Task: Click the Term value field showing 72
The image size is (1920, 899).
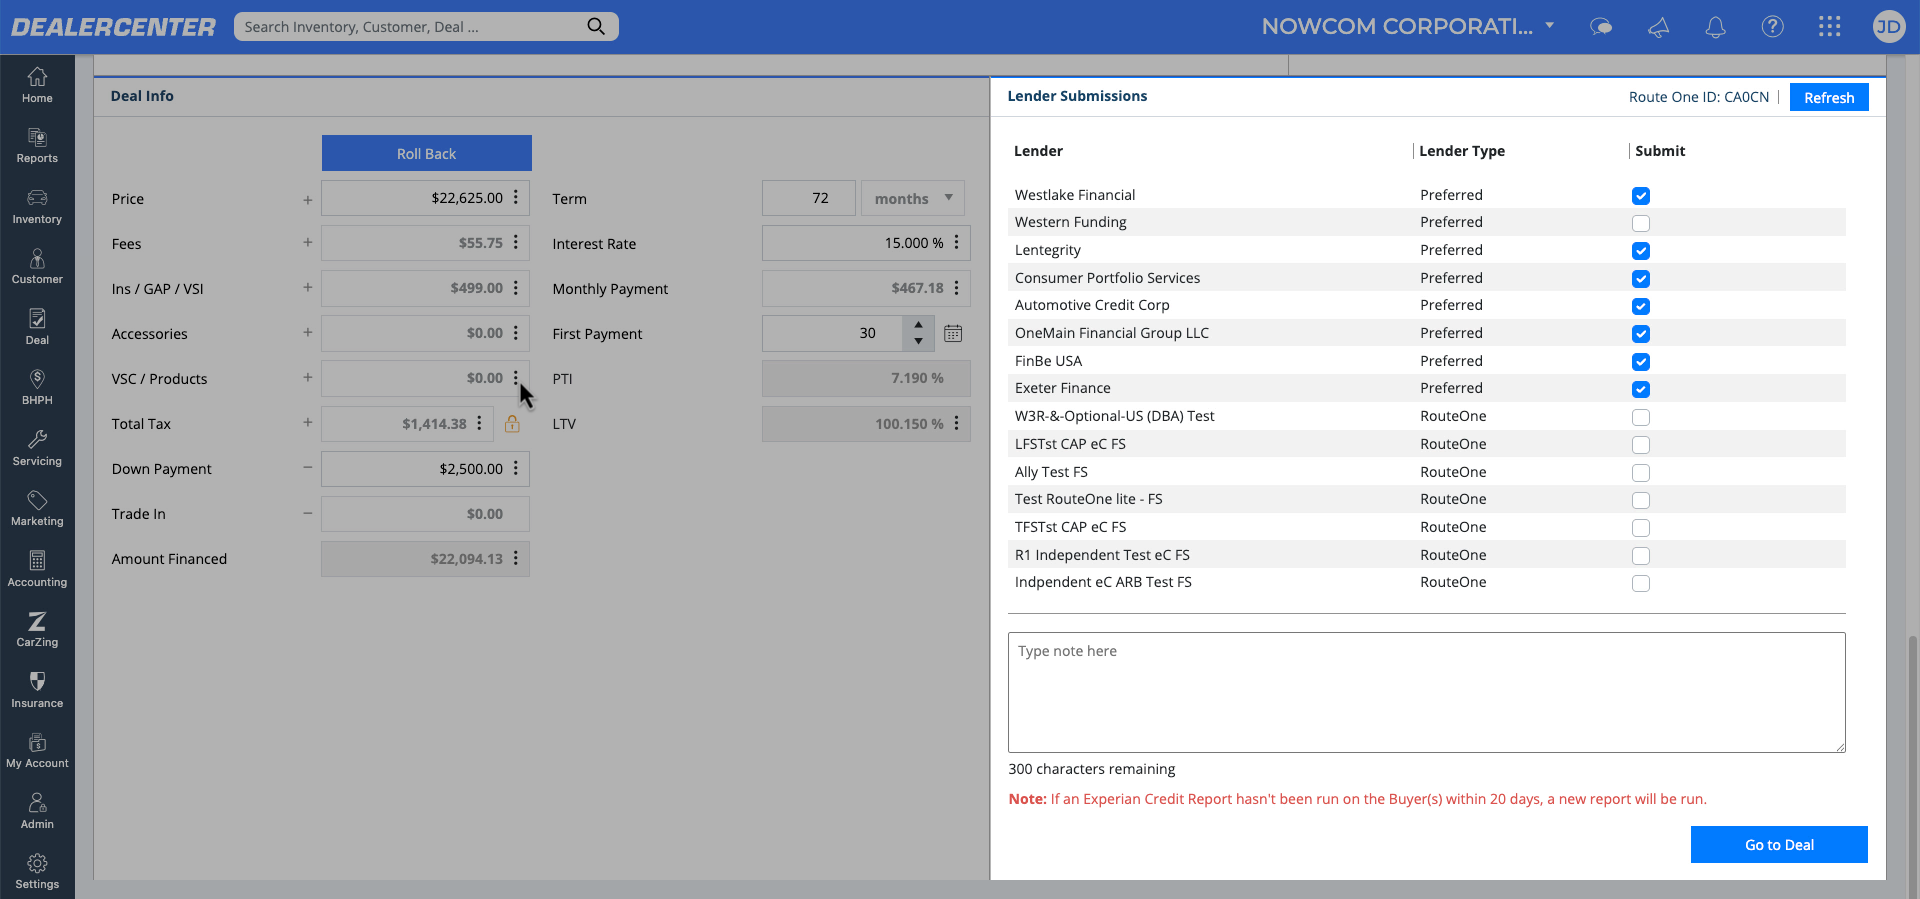Action: (x=809, y=198)
